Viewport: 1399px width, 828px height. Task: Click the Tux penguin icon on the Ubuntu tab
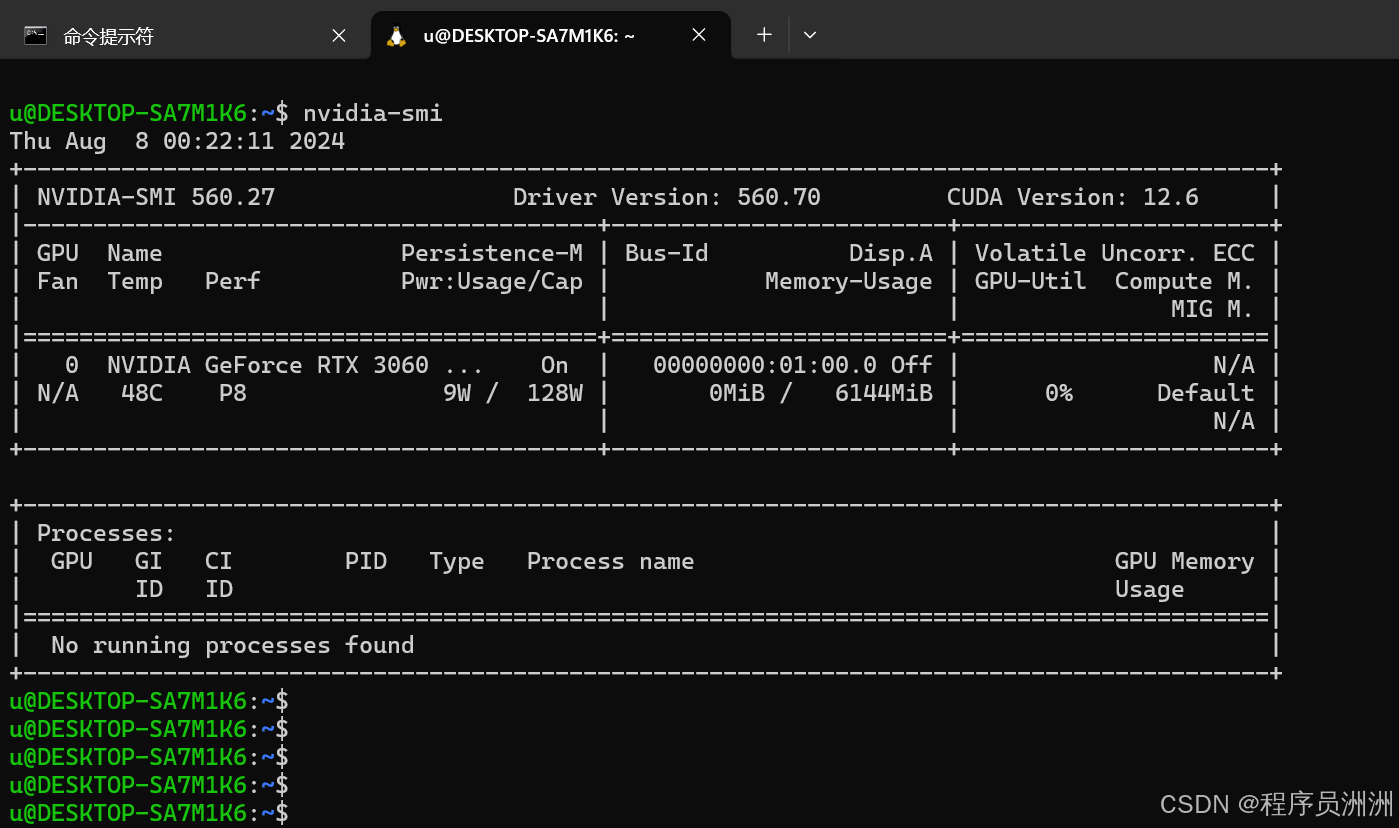click(396, 34)
